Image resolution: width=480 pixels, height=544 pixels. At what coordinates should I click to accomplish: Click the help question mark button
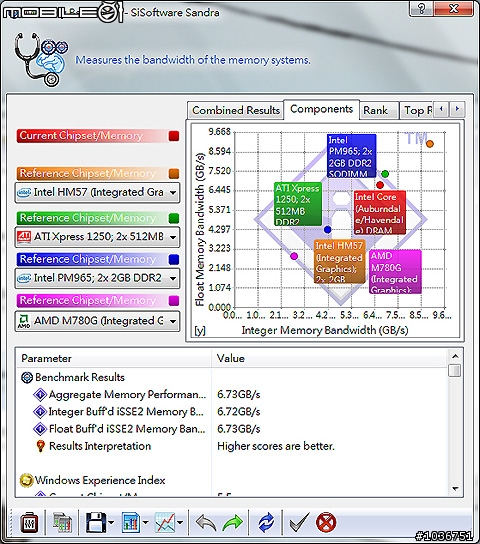[x=421, y=8]
